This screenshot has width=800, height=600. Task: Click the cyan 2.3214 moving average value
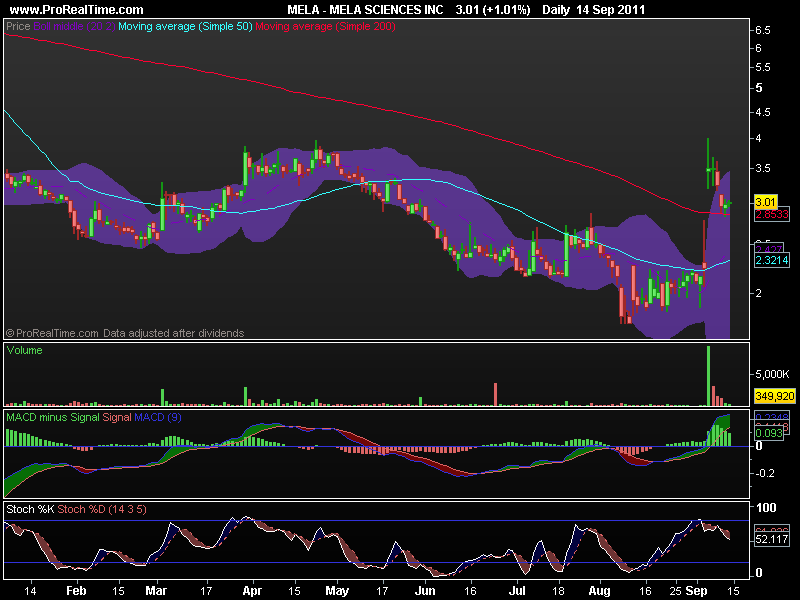771,260
